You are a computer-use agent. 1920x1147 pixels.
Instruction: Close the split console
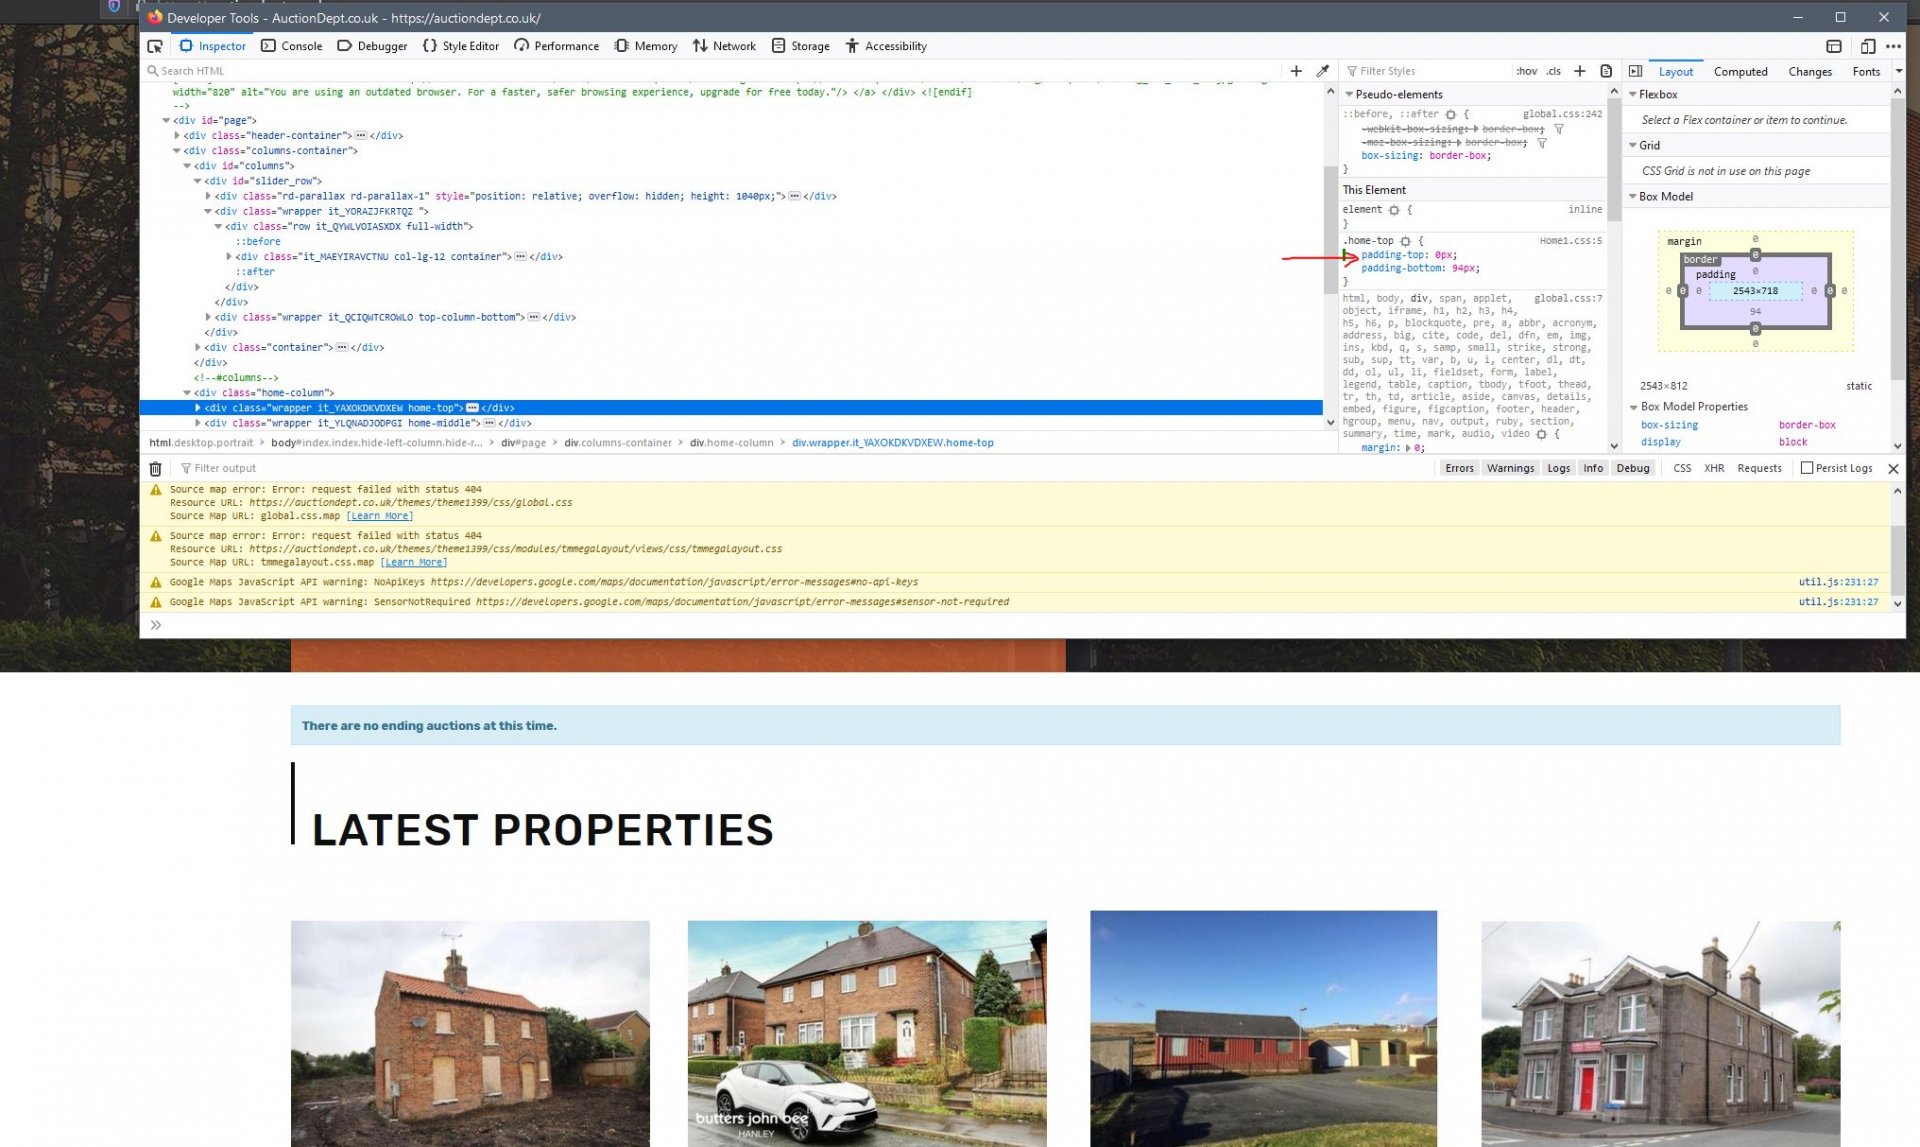[x=1893, y=468]
